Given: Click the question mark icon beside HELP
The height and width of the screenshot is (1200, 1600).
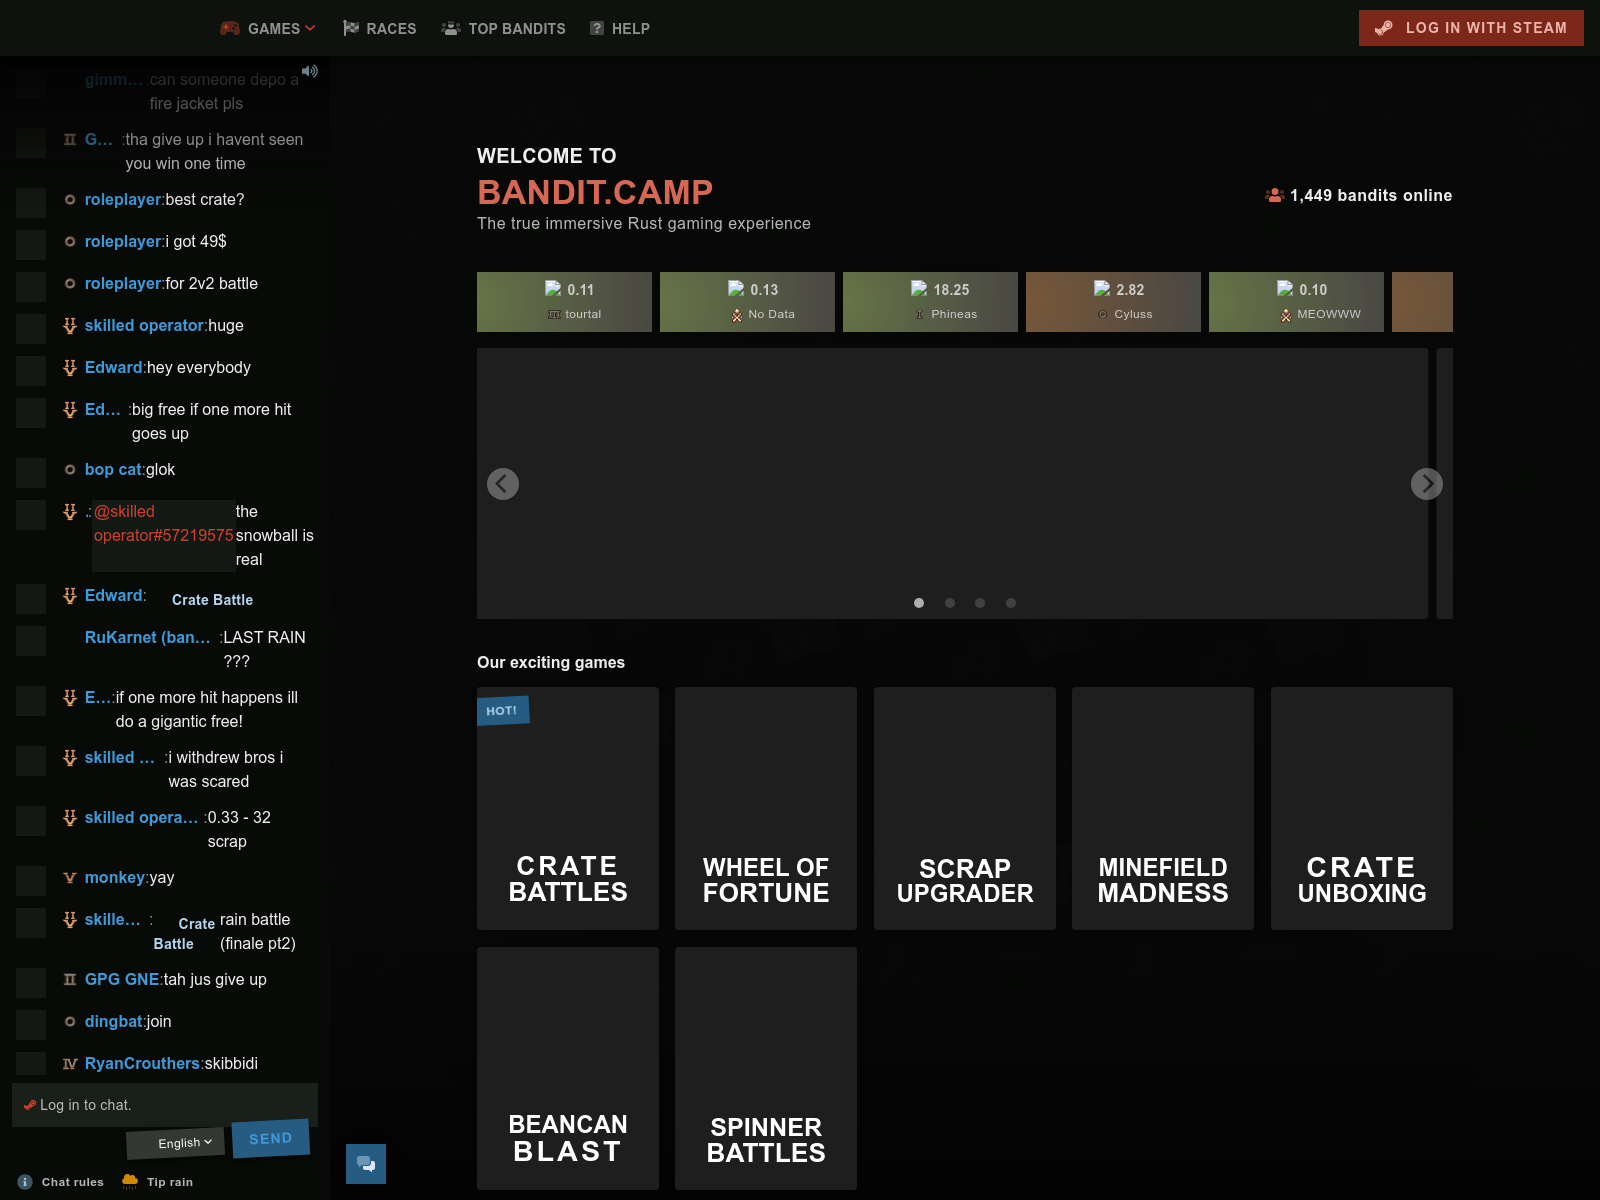Looking at the screenshot, I should pos(597,28).
